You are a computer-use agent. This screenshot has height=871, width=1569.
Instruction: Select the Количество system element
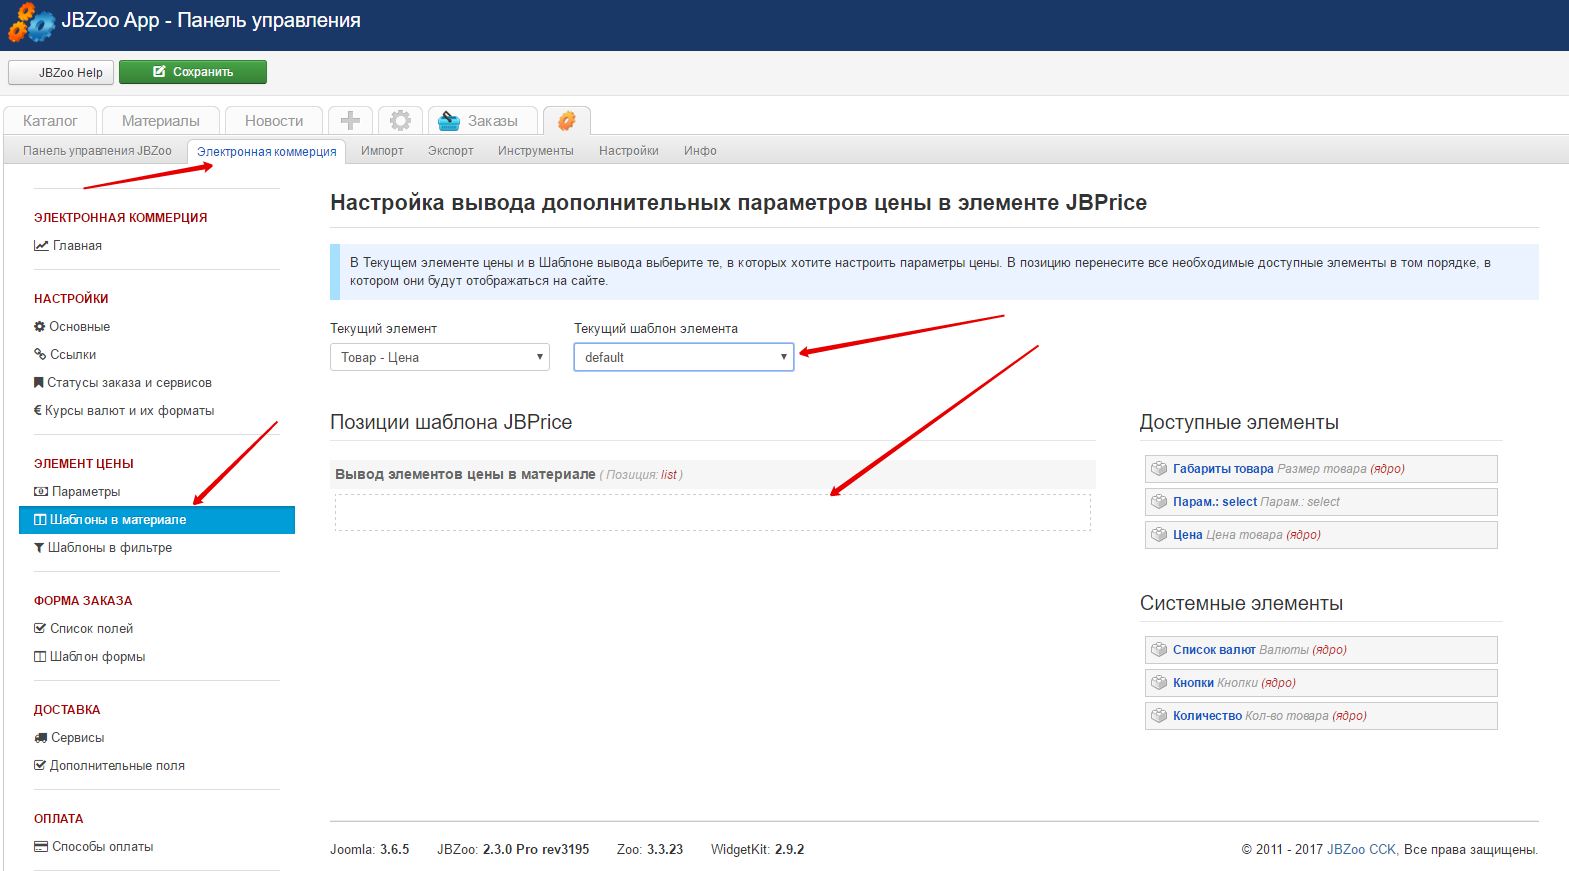(1321, 716)
